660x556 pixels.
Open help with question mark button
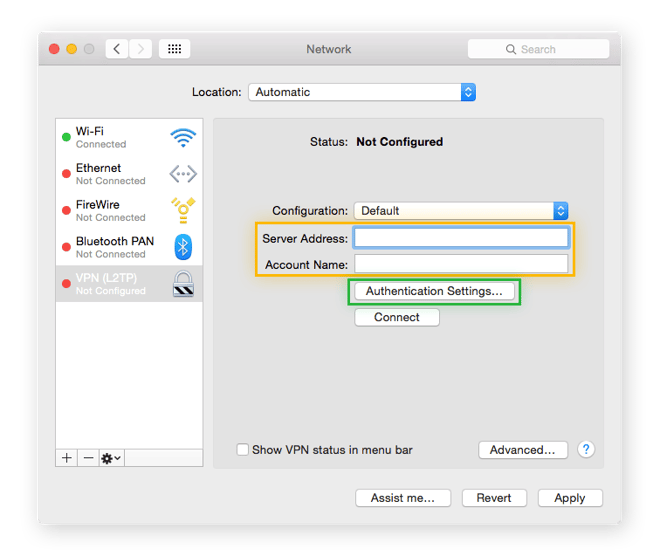(x=586, y=450)
